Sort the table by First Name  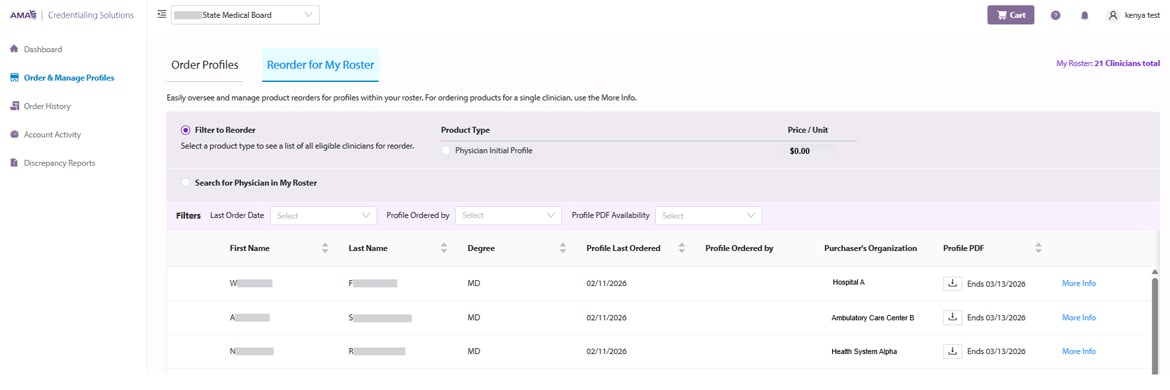coord(325,248)
